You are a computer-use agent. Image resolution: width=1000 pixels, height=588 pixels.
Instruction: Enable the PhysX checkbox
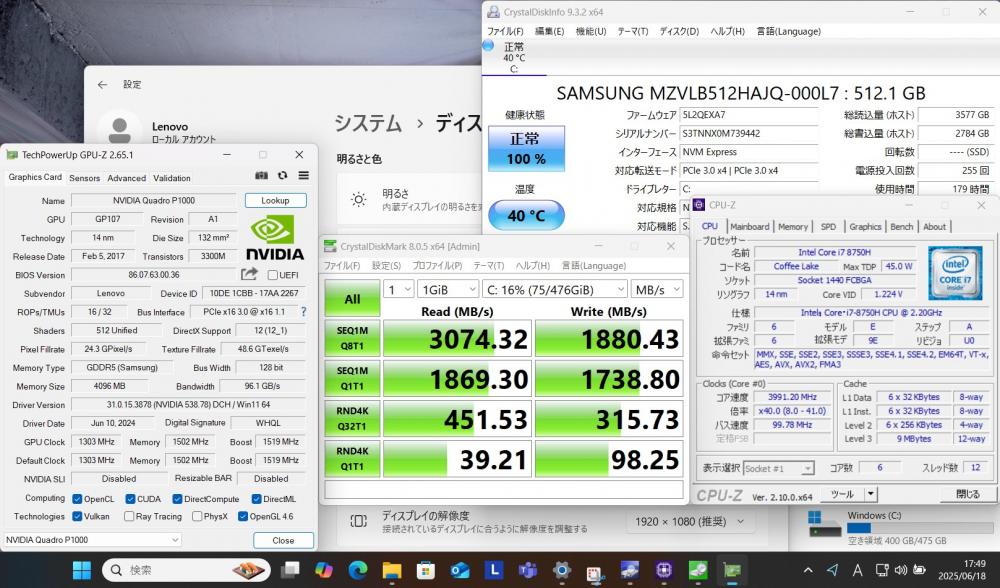(197, 516)
